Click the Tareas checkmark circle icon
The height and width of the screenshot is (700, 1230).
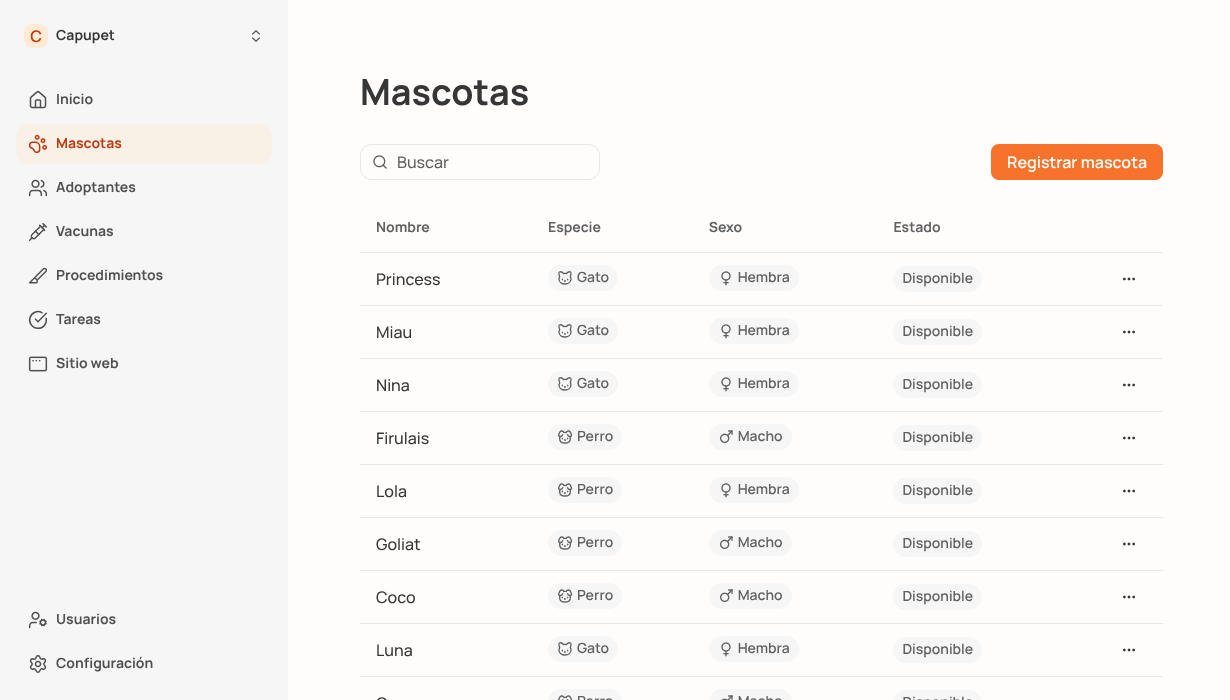[38, 320]
